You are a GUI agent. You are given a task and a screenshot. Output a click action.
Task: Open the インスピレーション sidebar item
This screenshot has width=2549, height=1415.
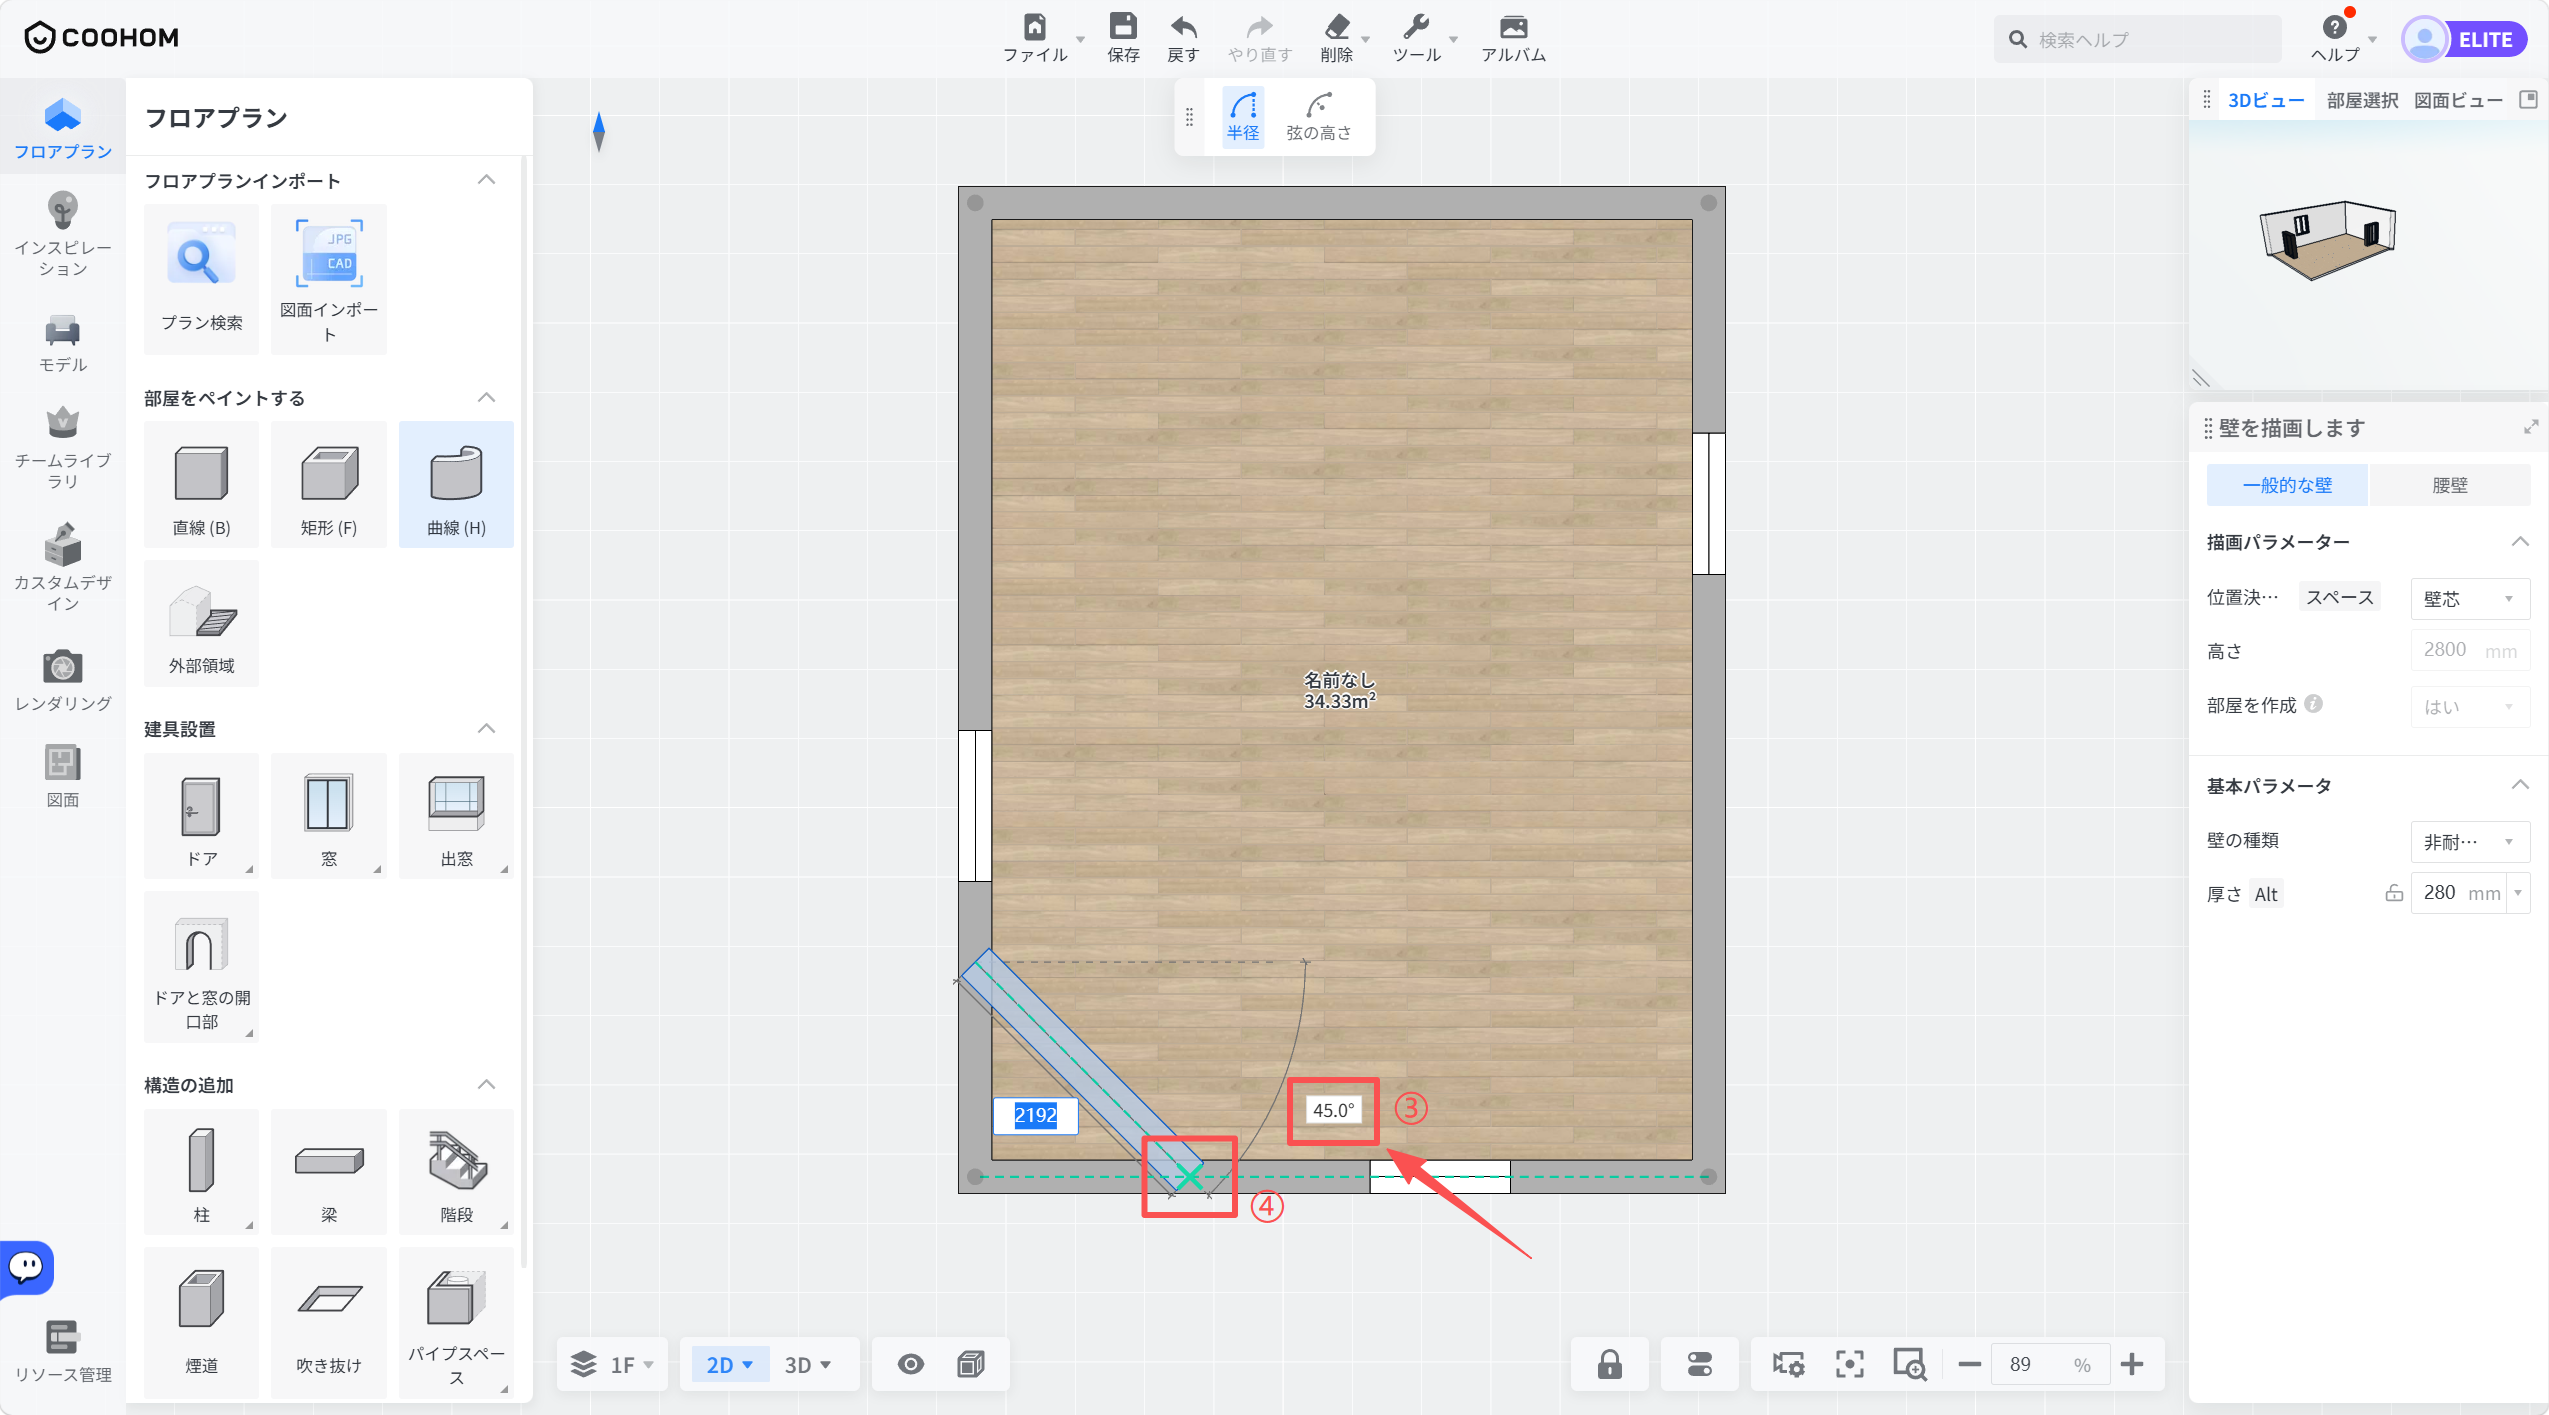pyautogui.click(x=63, y=235)
